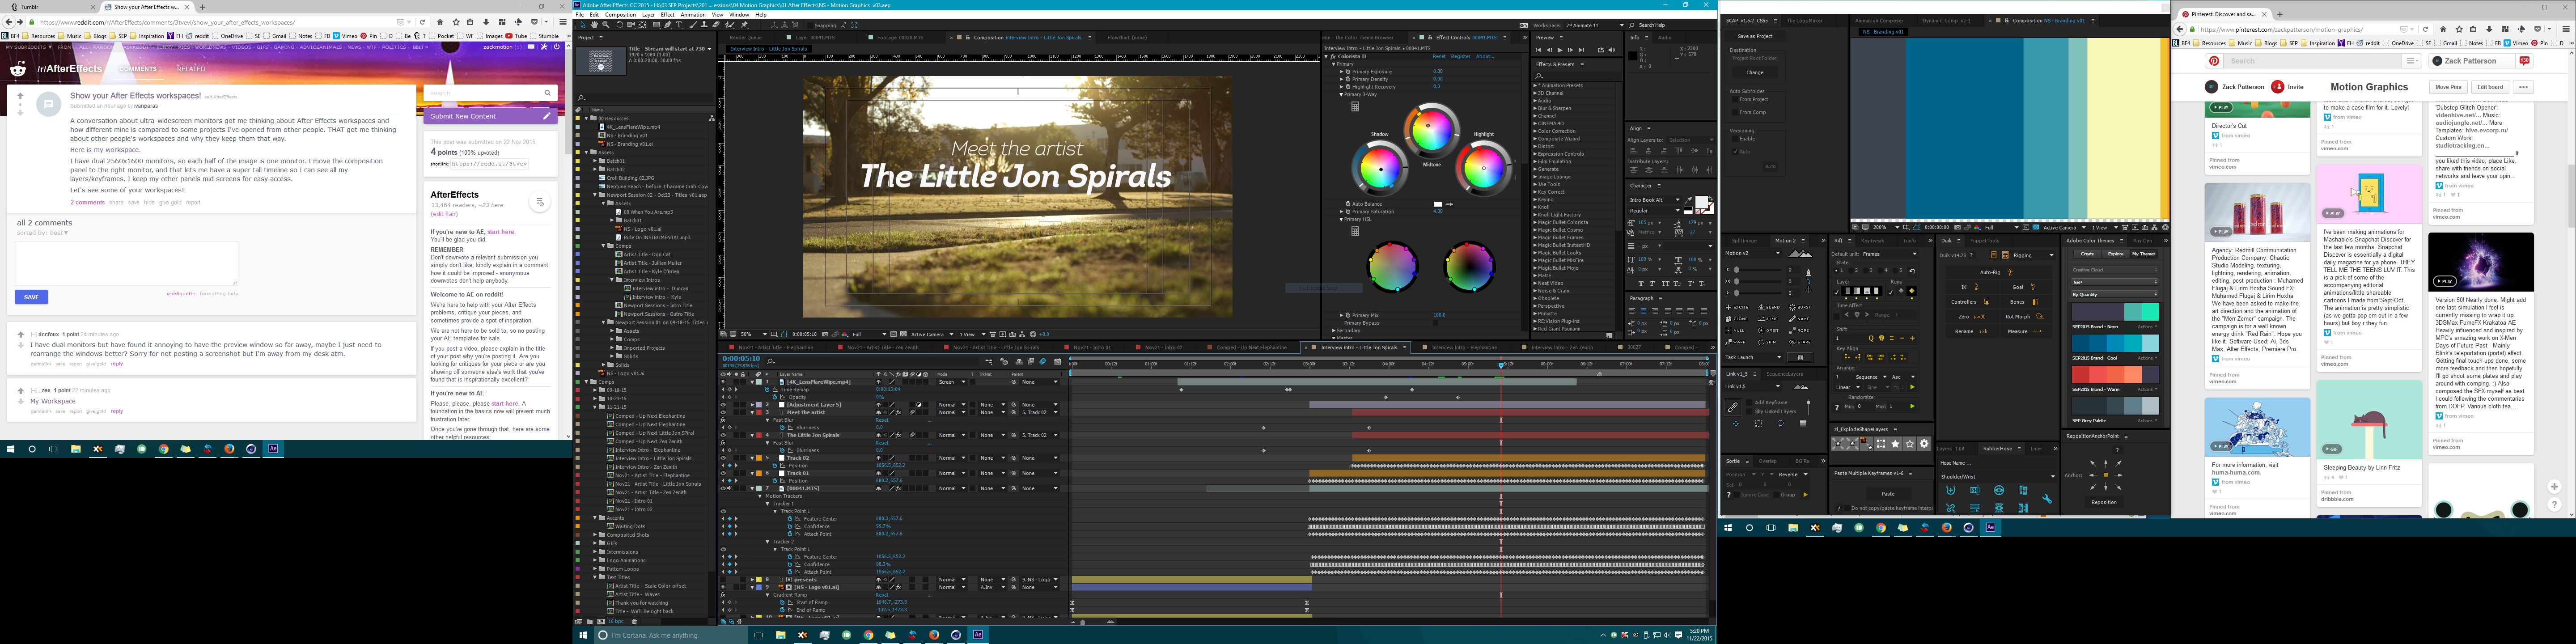Toggle All Caps in Character panel

coord(1666,284)
